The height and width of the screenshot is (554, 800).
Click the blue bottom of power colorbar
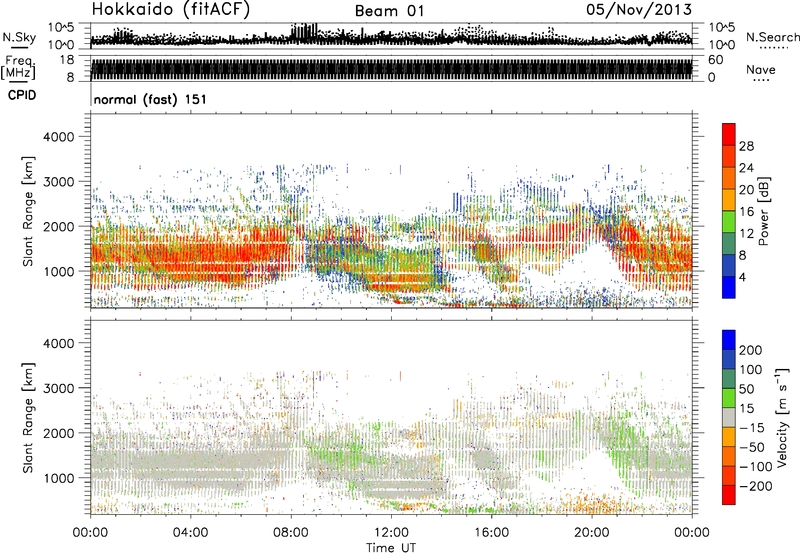pyautogui.click(x=729, y=288)
